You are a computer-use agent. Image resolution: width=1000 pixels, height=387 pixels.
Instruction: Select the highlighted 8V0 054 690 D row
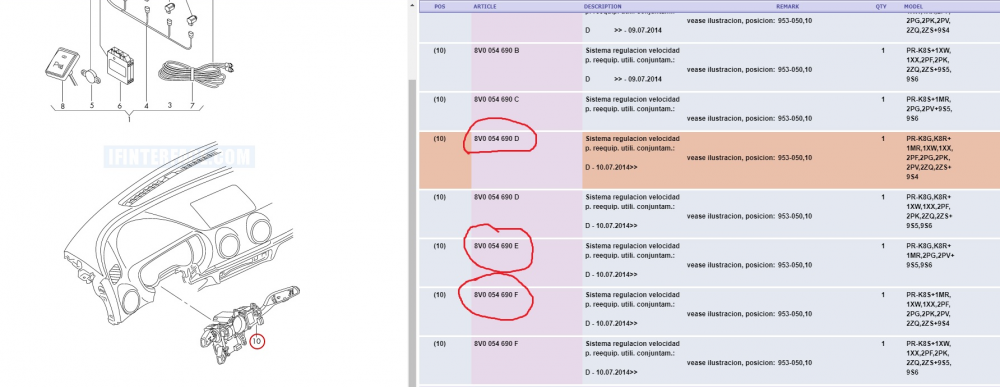click(709, 160)
